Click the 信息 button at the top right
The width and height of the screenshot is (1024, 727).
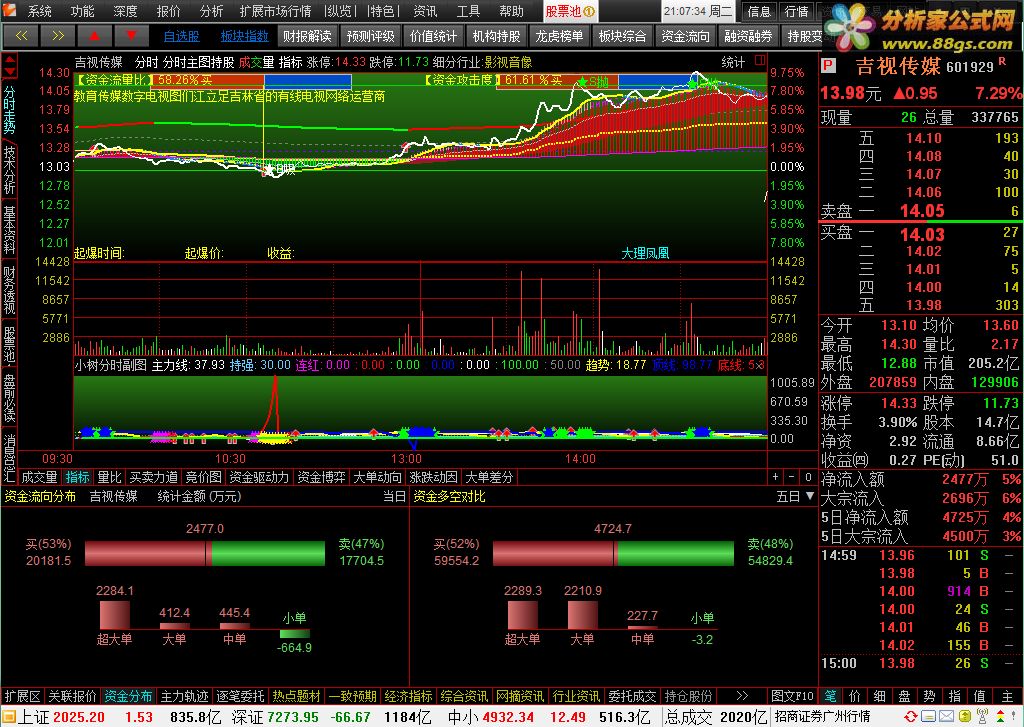click(x=759, y=12)
